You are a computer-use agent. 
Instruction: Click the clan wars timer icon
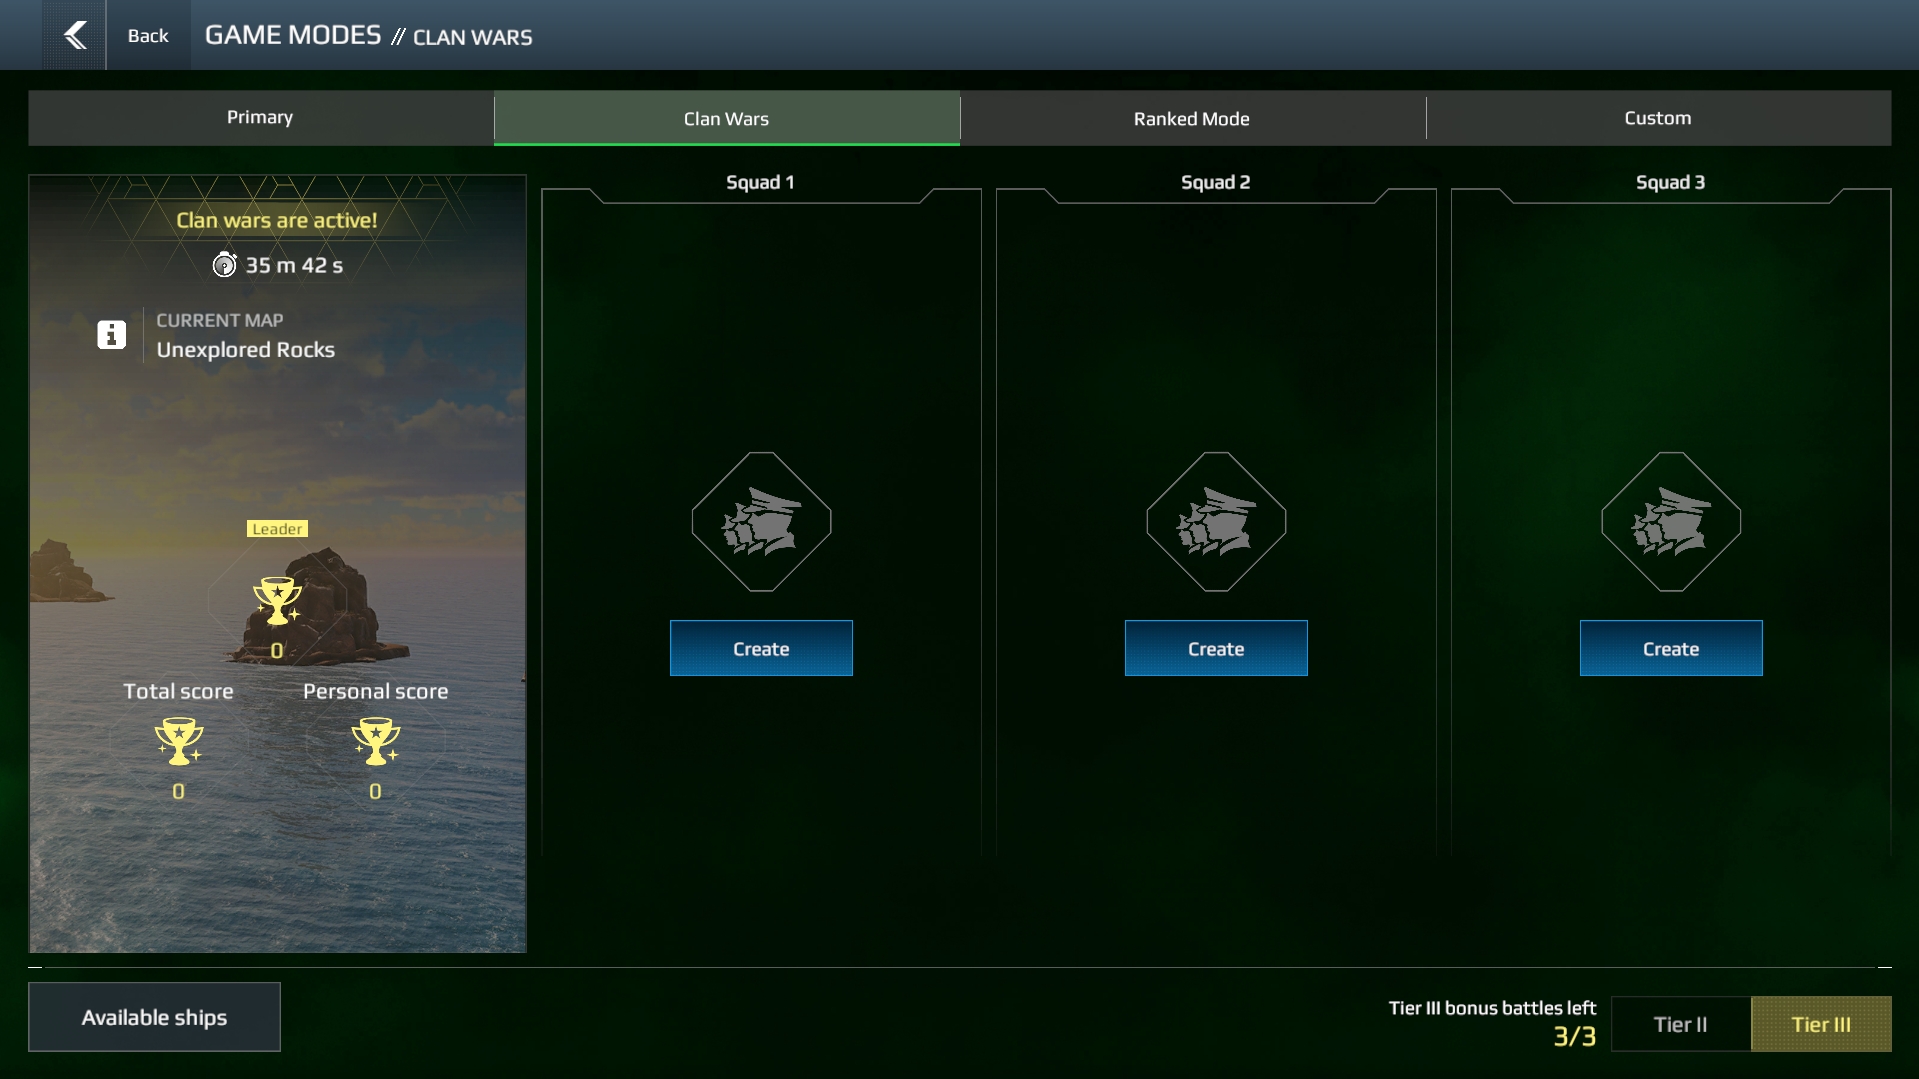coord(224,265)
